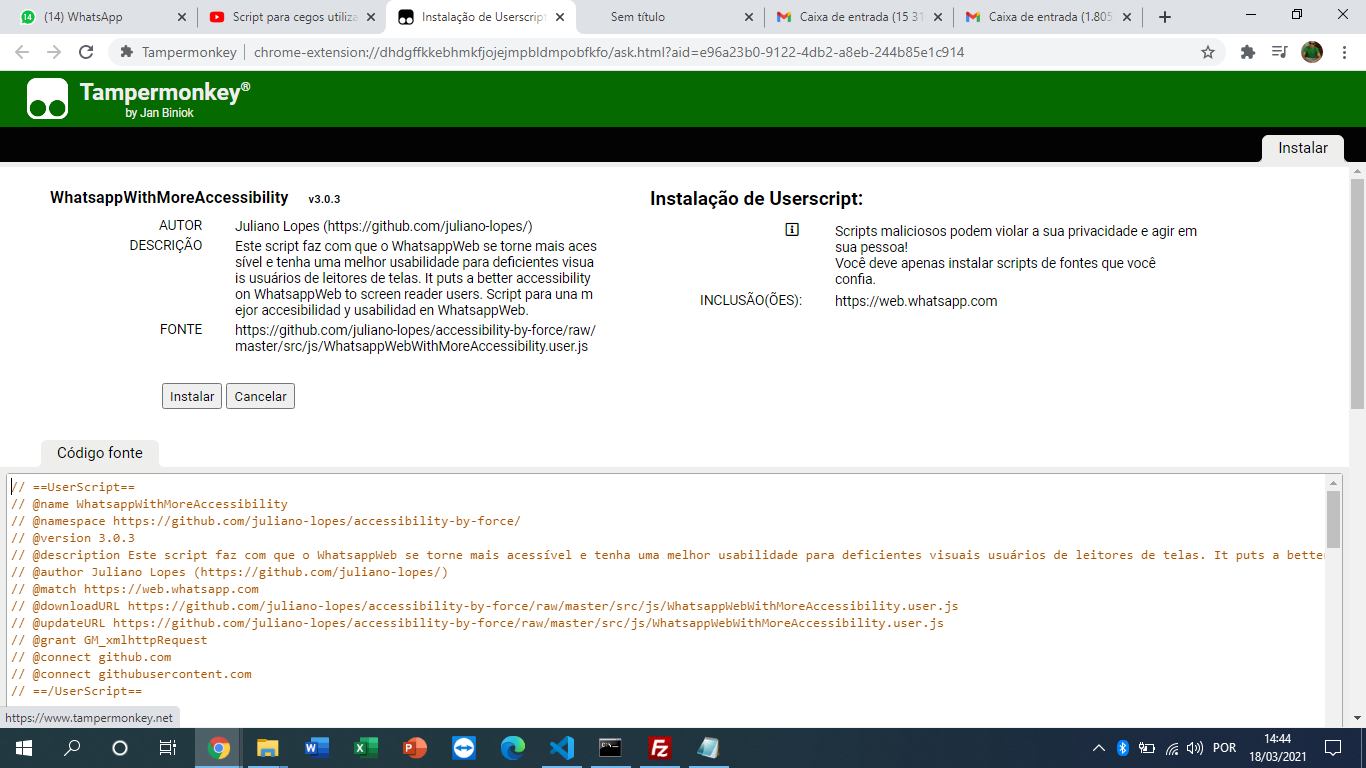1366x768 pixels.
Task: Click the Cancelar button
Action: click(260, 396)
